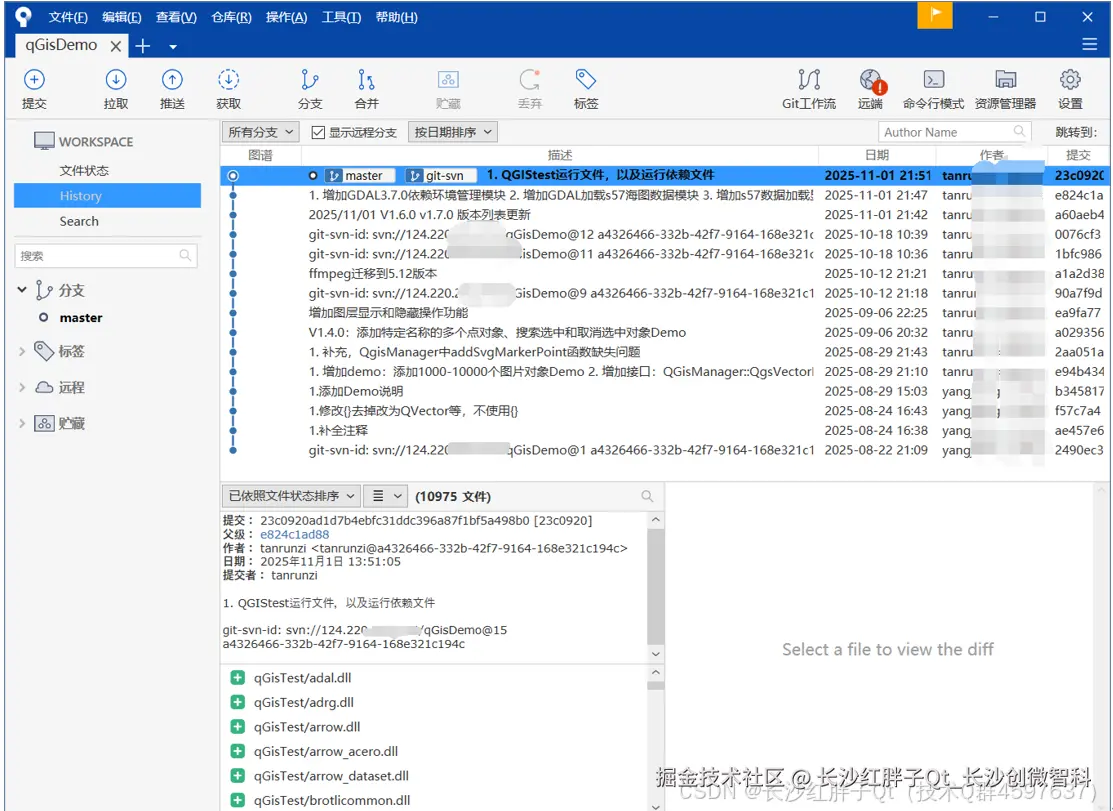Select file qGisTest/arrow_dataset.dll
This screenshot has width=1113, height=811.
coord(331,776)
